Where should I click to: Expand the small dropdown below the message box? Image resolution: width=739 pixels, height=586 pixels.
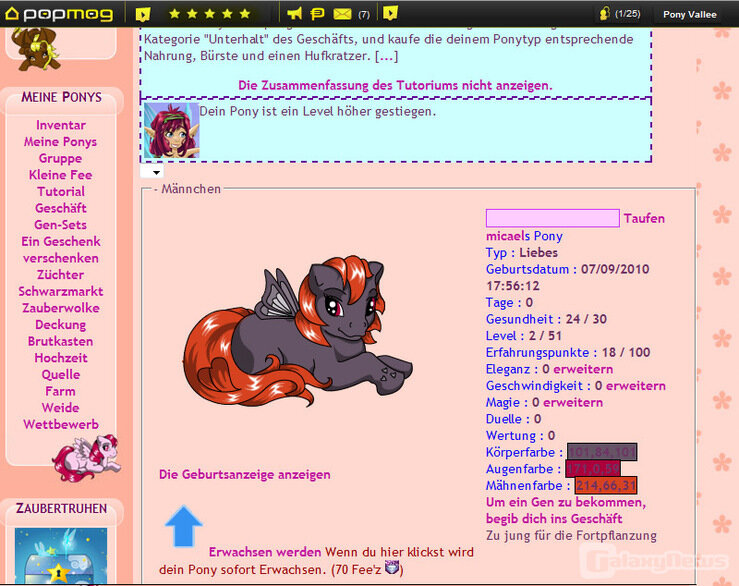(152, 172)
